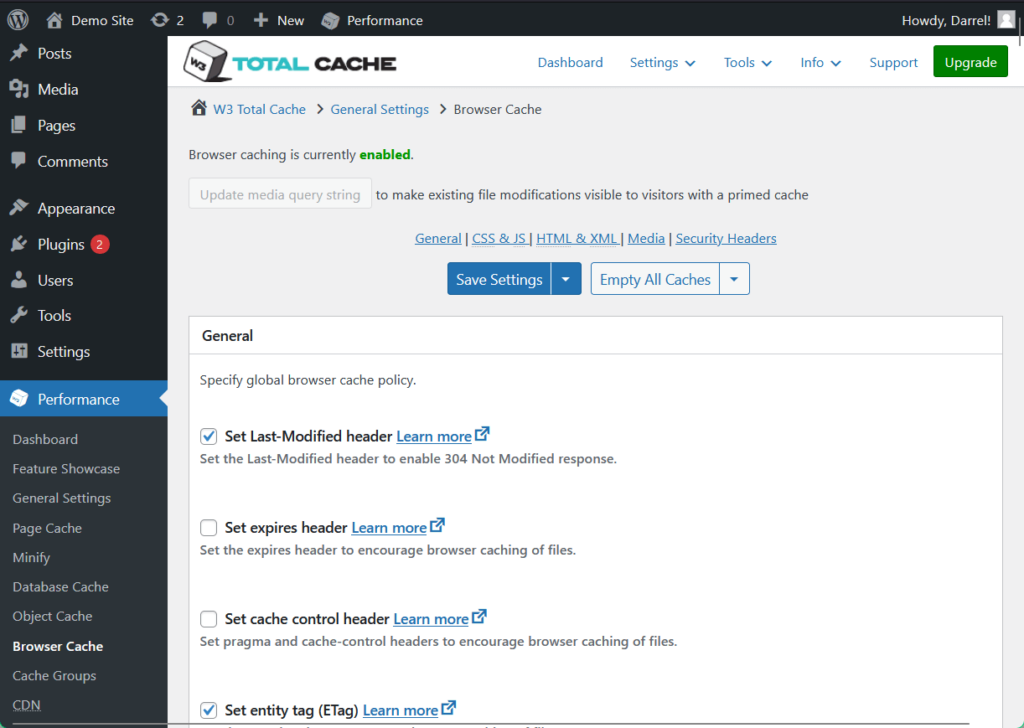Uncheck Set Last-Modified header checkbox
The height and width of the screenshot is (728, 1024).
208,436
